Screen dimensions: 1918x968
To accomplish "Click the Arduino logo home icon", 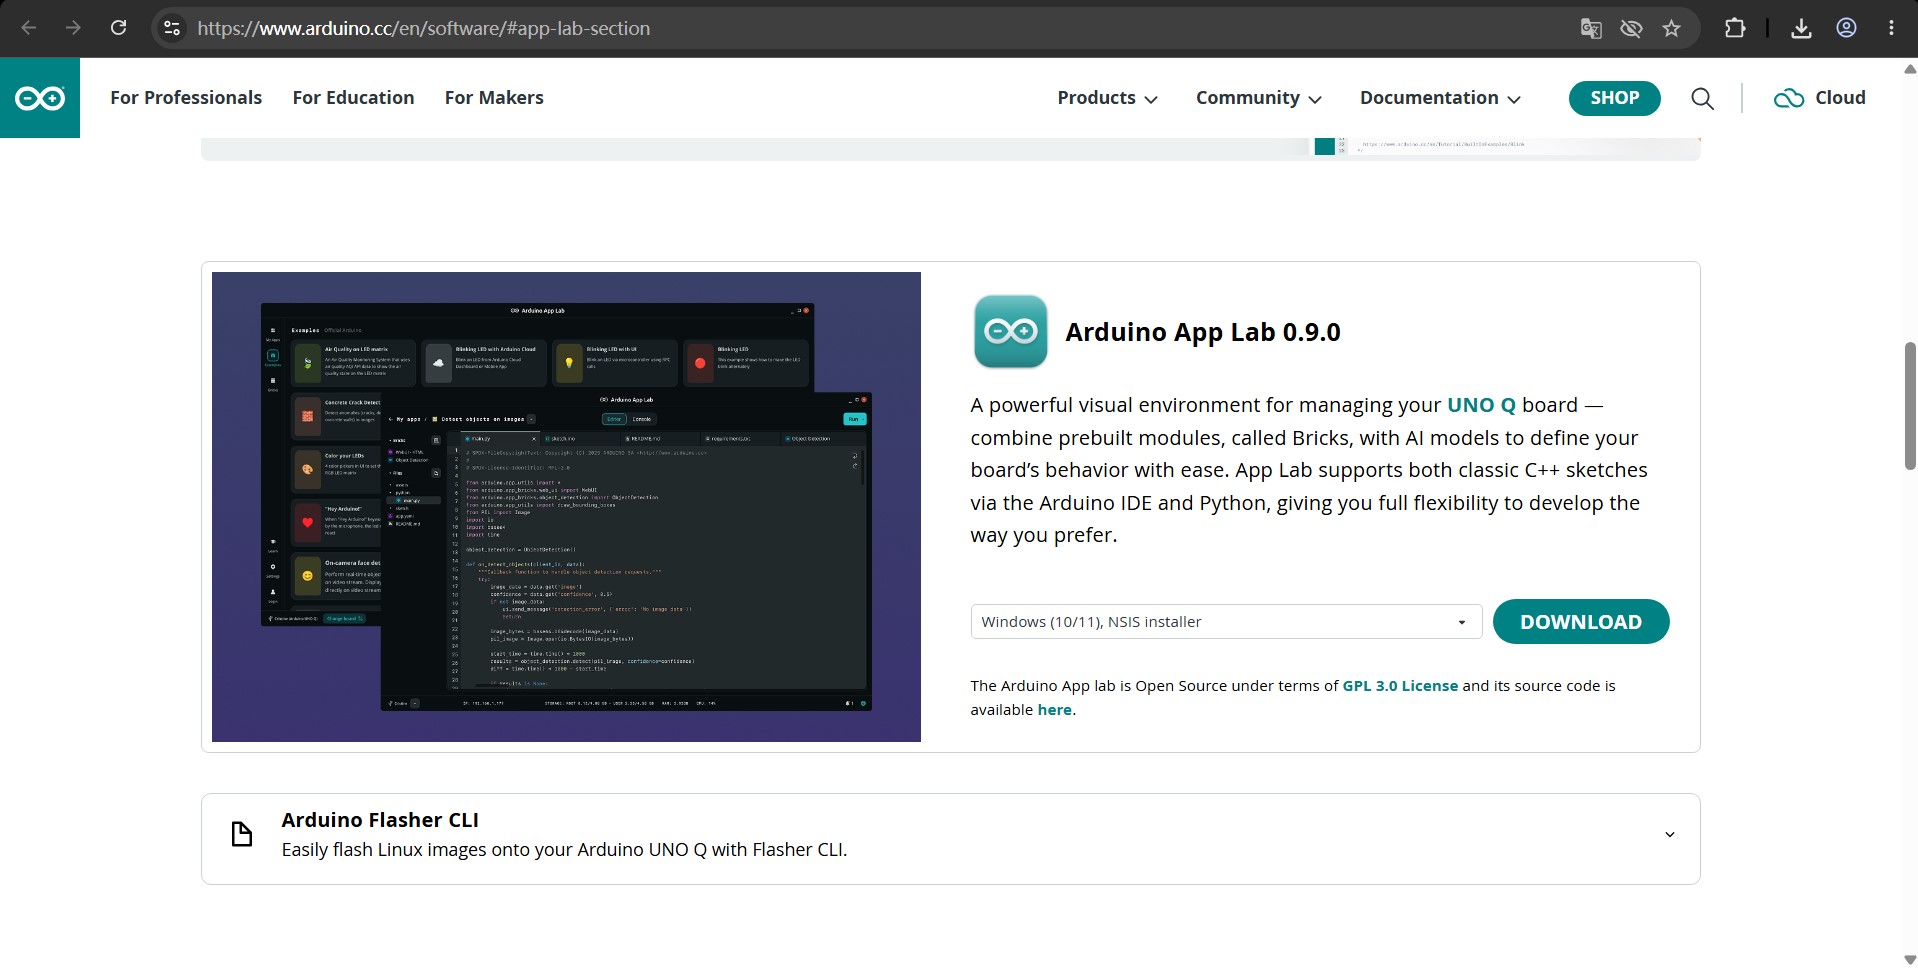I will click(x=40, y=98).
